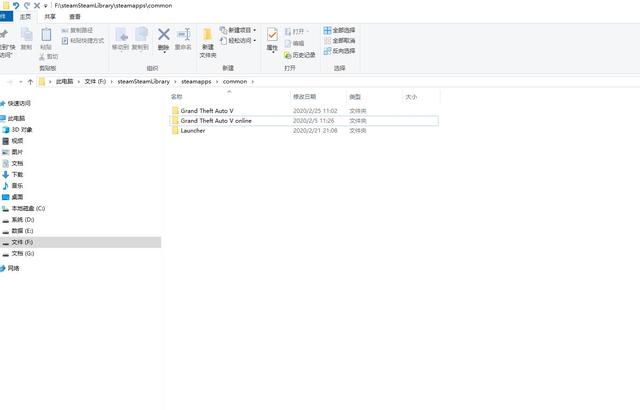Open drive (D:) in the sidebar
This screenshot has height=410, width=640.
point(23,219)
